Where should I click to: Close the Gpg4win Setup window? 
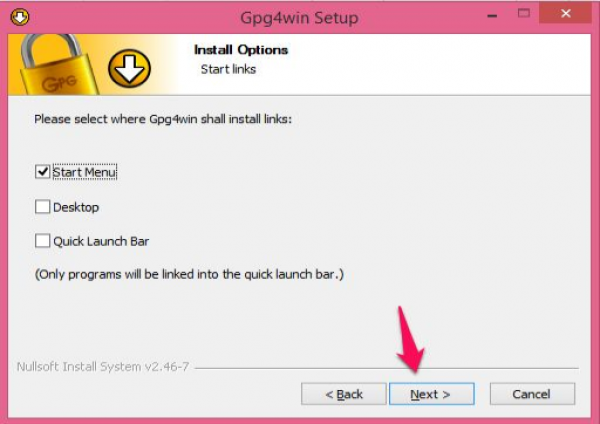(x=565, y=13)
